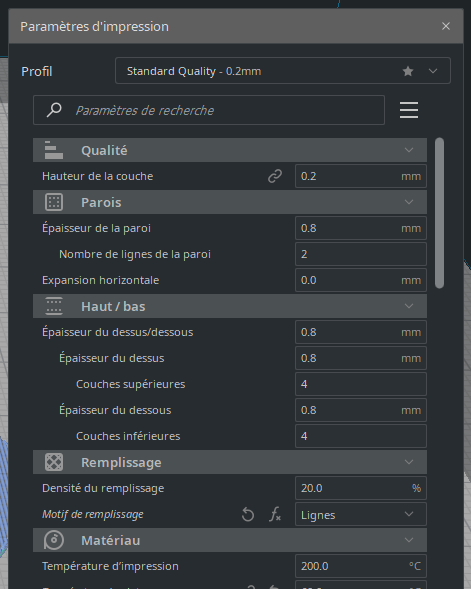Edit the Expansion horizontale value

click(361, 280)
